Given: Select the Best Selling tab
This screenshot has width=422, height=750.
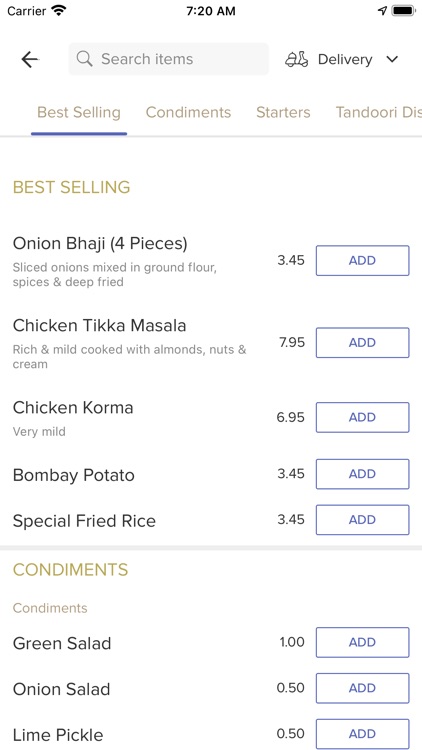Looking at the screenshot, I should (79, 112).
